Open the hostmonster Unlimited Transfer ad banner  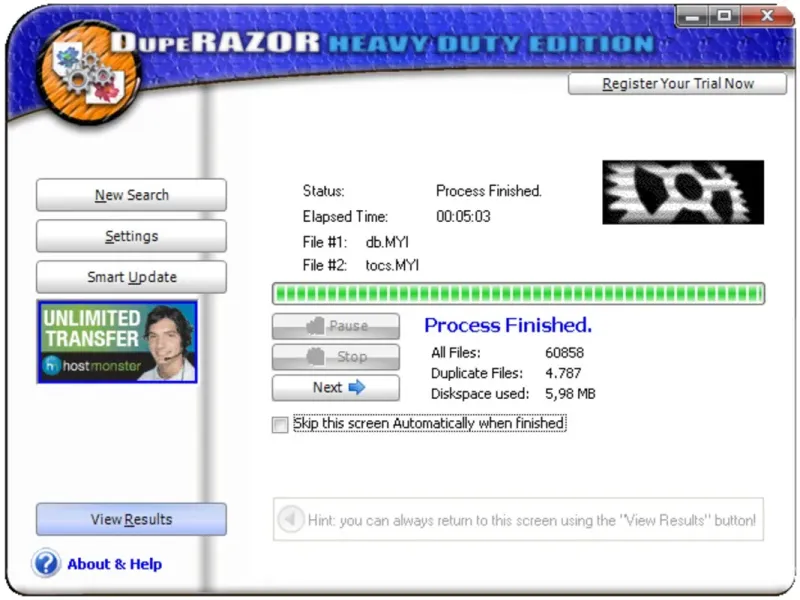pos(117,342)
